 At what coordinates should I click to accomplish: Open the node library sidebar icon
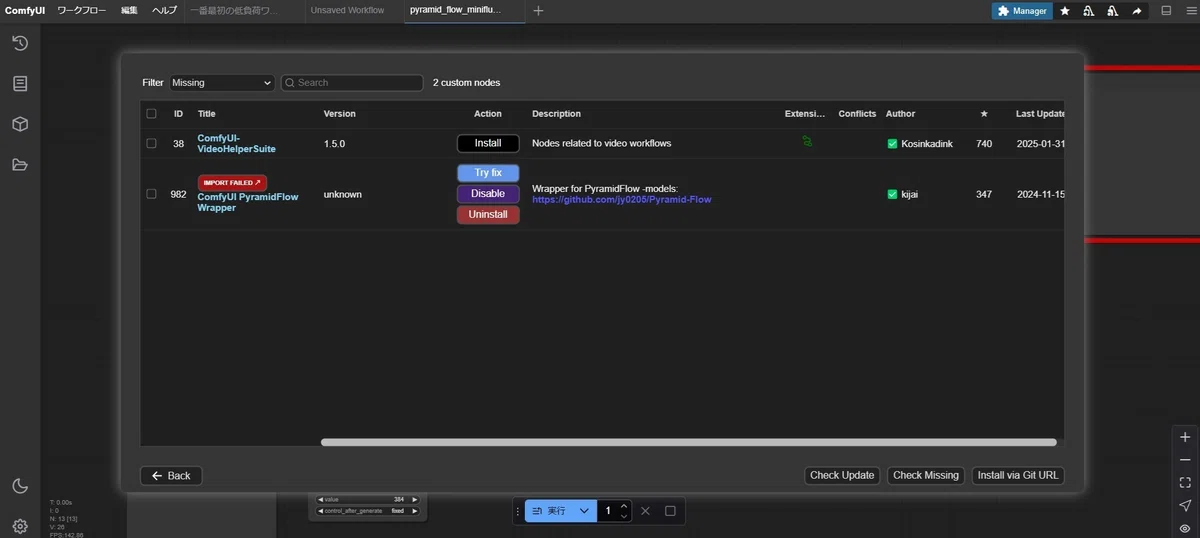pos(20,84)
